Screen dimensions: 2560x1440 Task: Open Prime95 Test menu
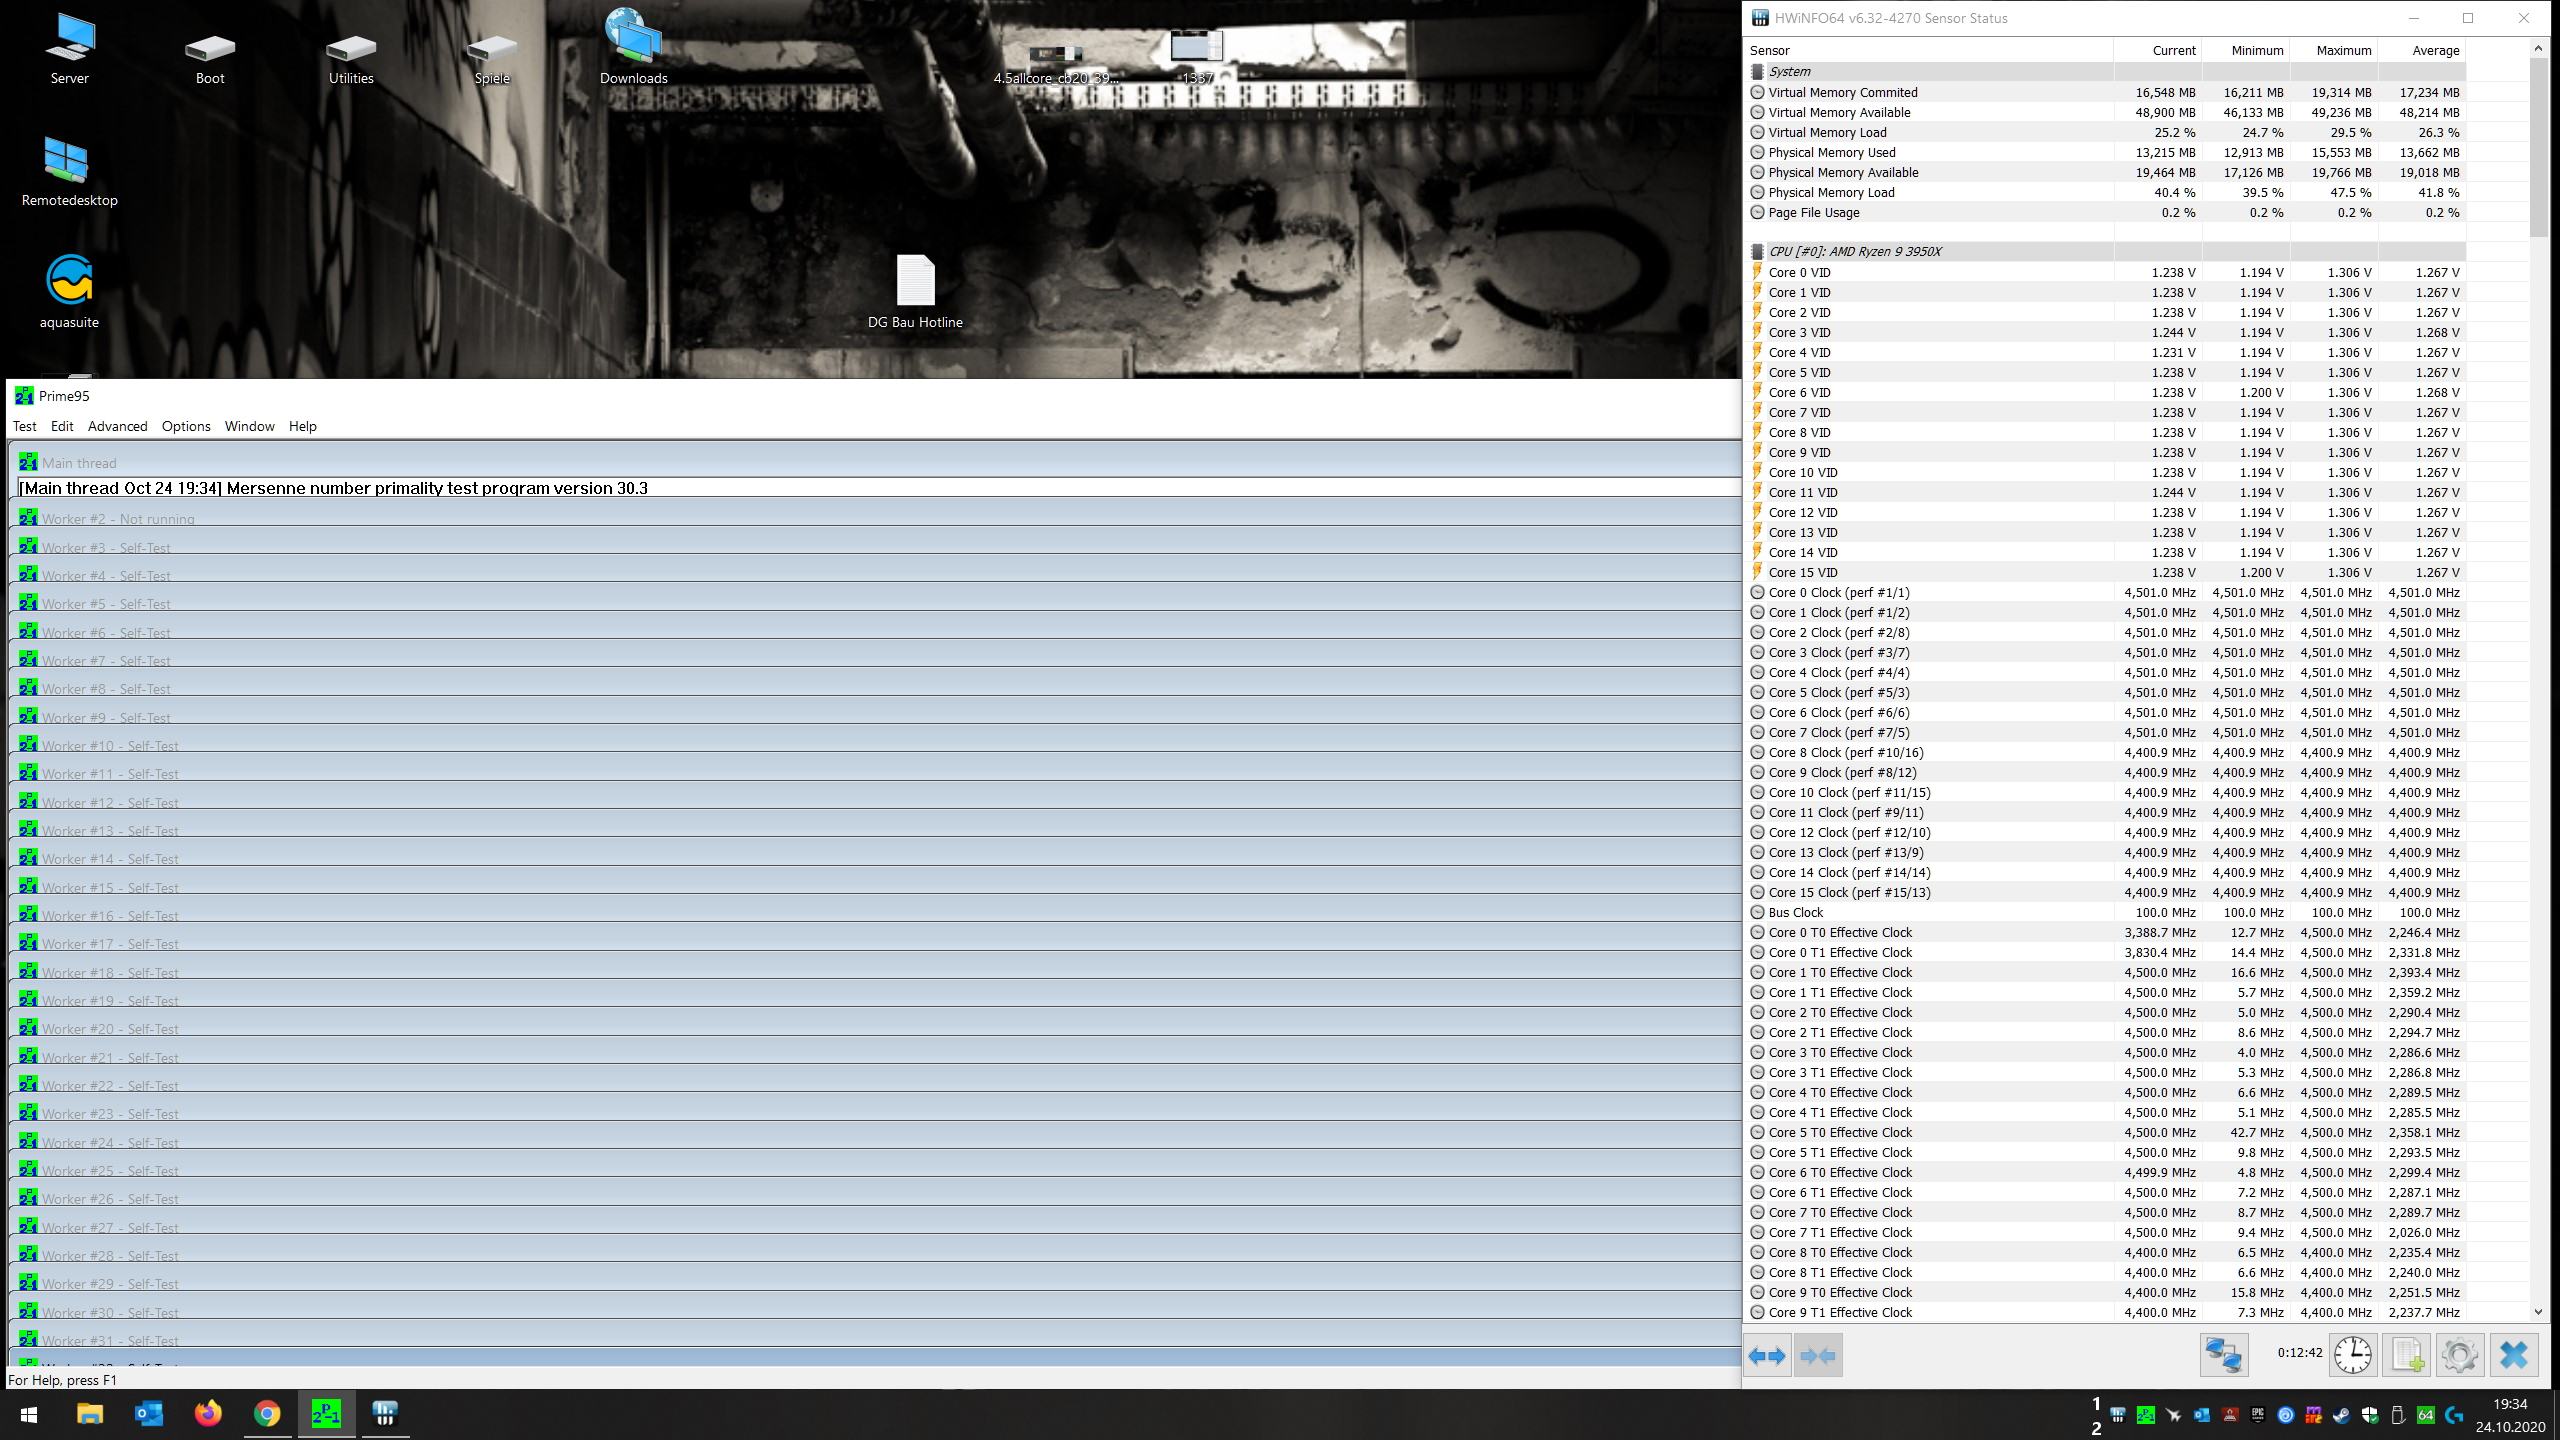pyautogui.click(x=24, y=426)
